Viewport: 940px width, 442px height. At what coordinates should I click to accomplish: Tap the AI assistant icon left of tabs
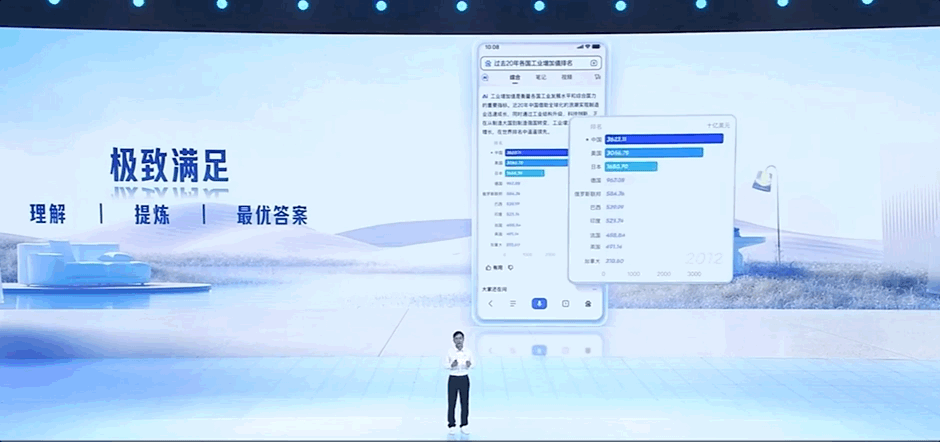pyautogui.click(x=486, y=77)
